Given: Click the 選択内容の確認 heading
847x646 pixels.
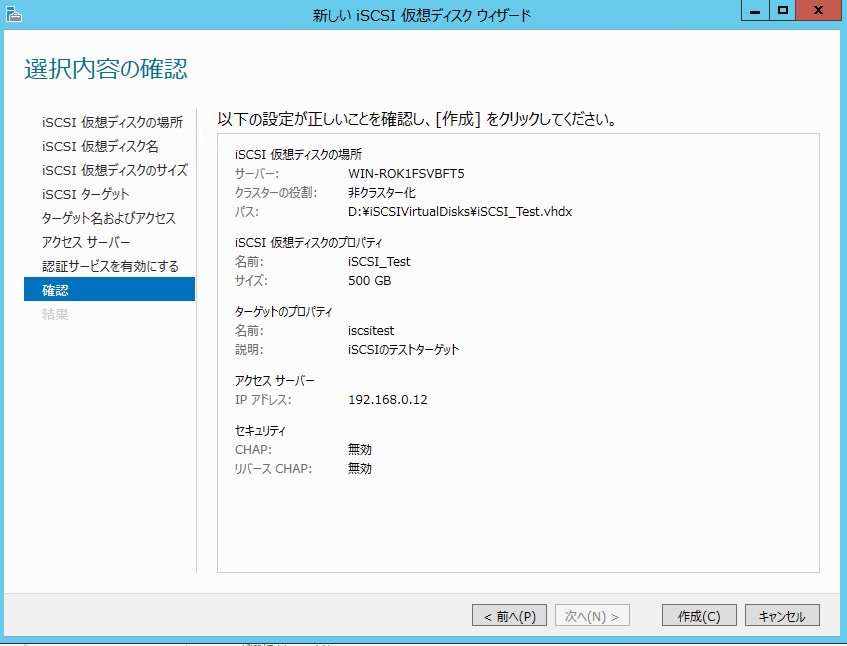Looking at the screenshot, I should coord(105,70).
